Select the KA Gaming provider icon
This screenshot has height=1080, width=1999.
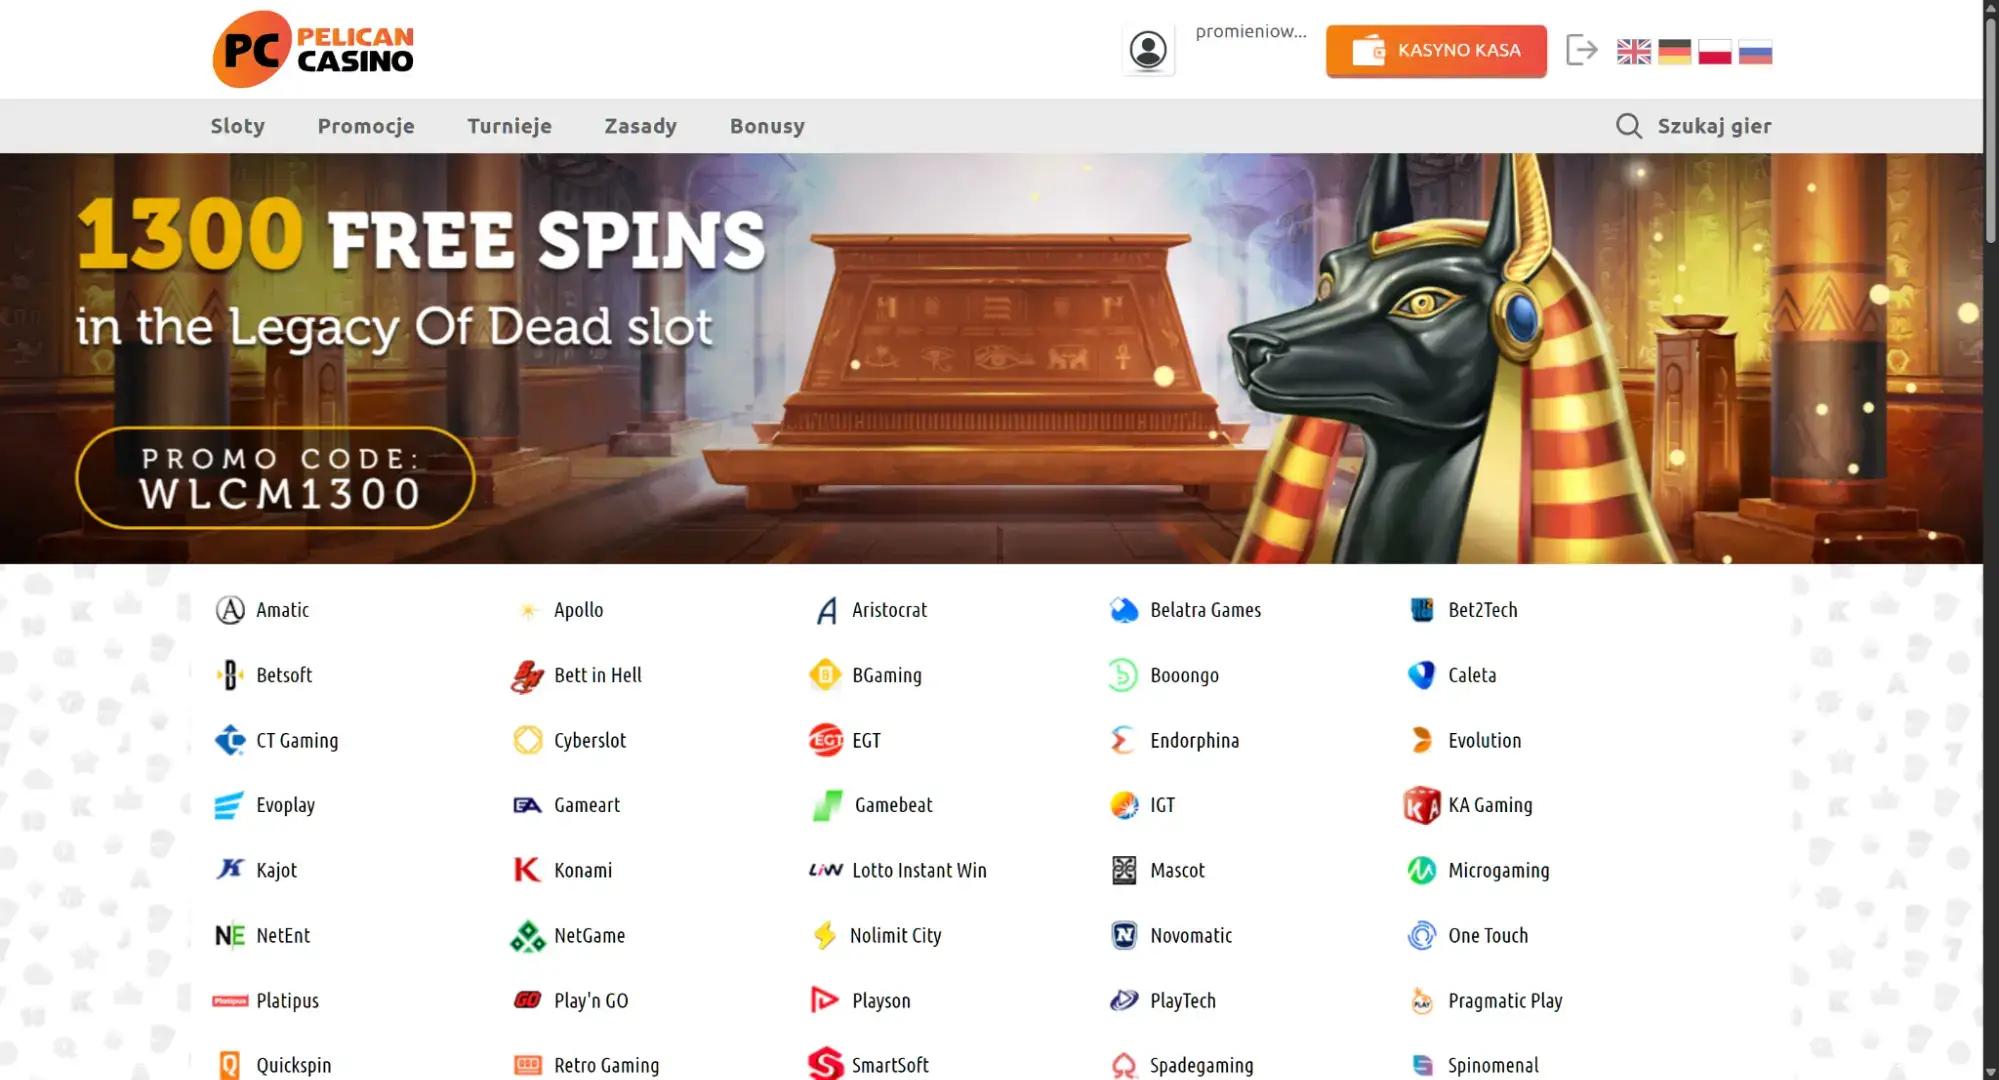1421,805
